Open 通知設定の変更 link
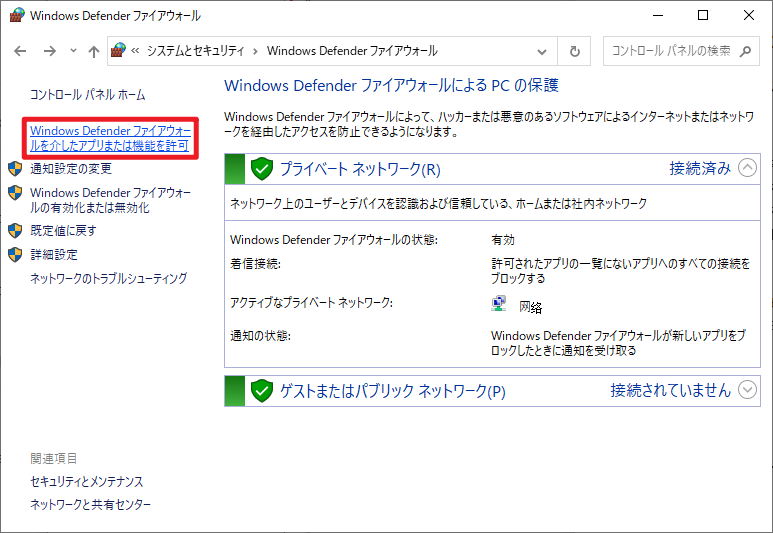The width and height of the screenshot is (773, 533). point(71,169)
